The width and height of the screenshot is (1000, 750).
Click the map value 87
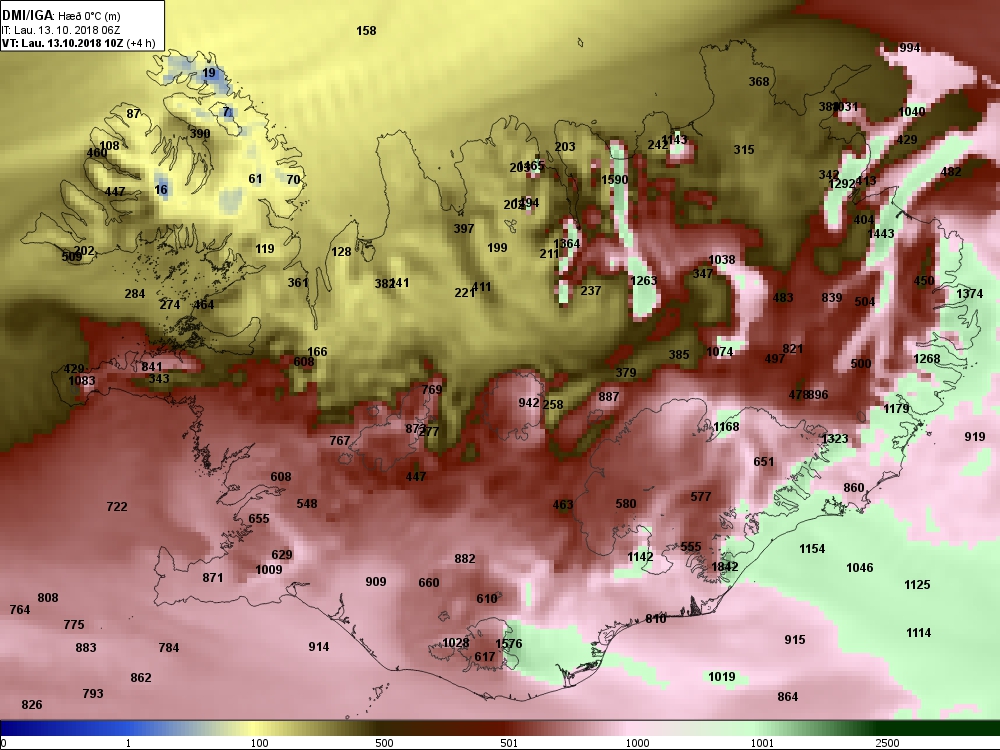[x=133, y=114]
